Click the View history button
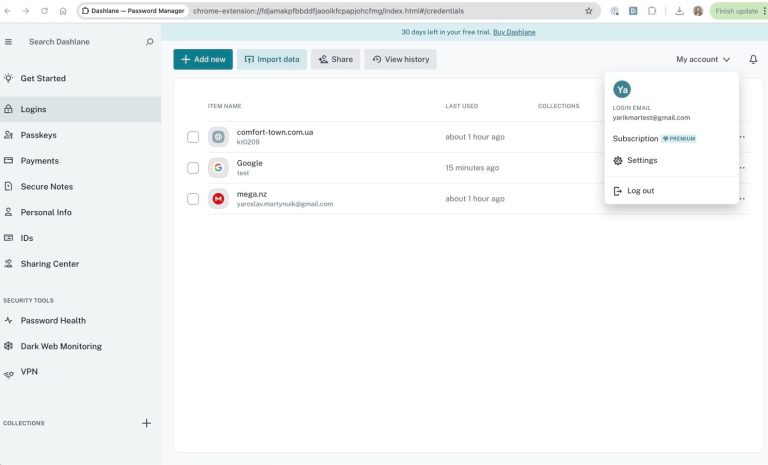Viewport: 768px width, 465px height. click(400, 59)
